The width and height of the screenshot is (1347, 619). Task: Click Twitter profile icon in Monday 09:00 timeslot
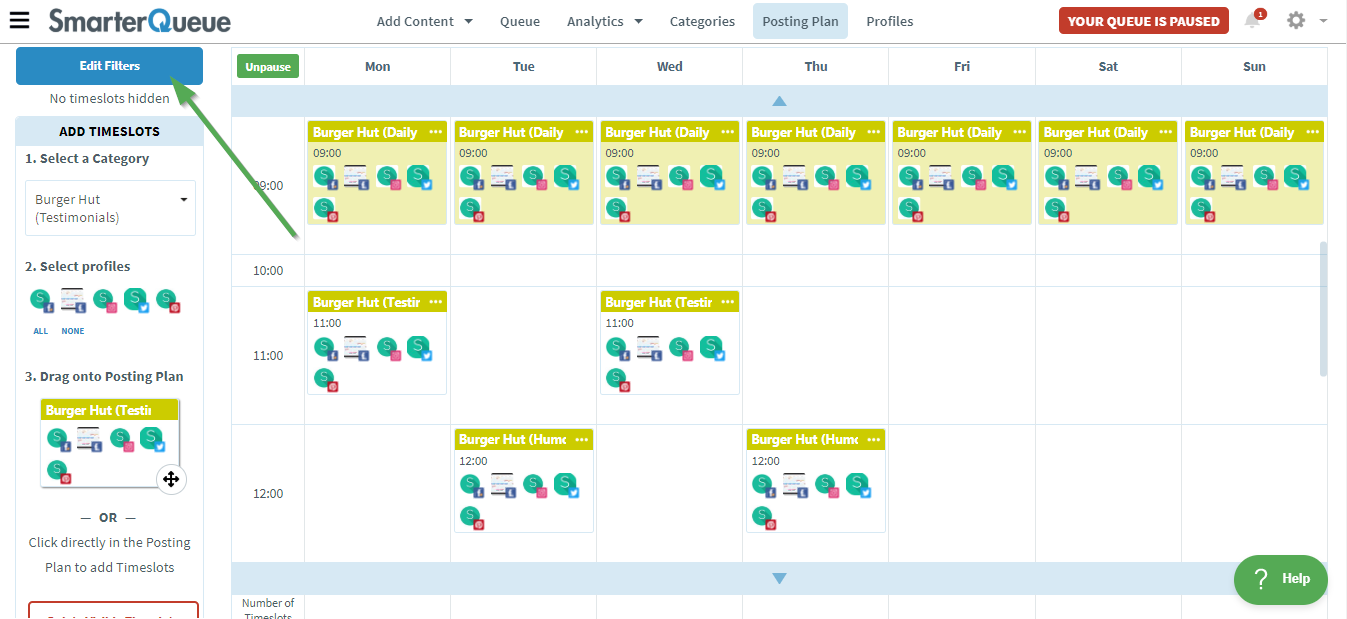[419, 177]
